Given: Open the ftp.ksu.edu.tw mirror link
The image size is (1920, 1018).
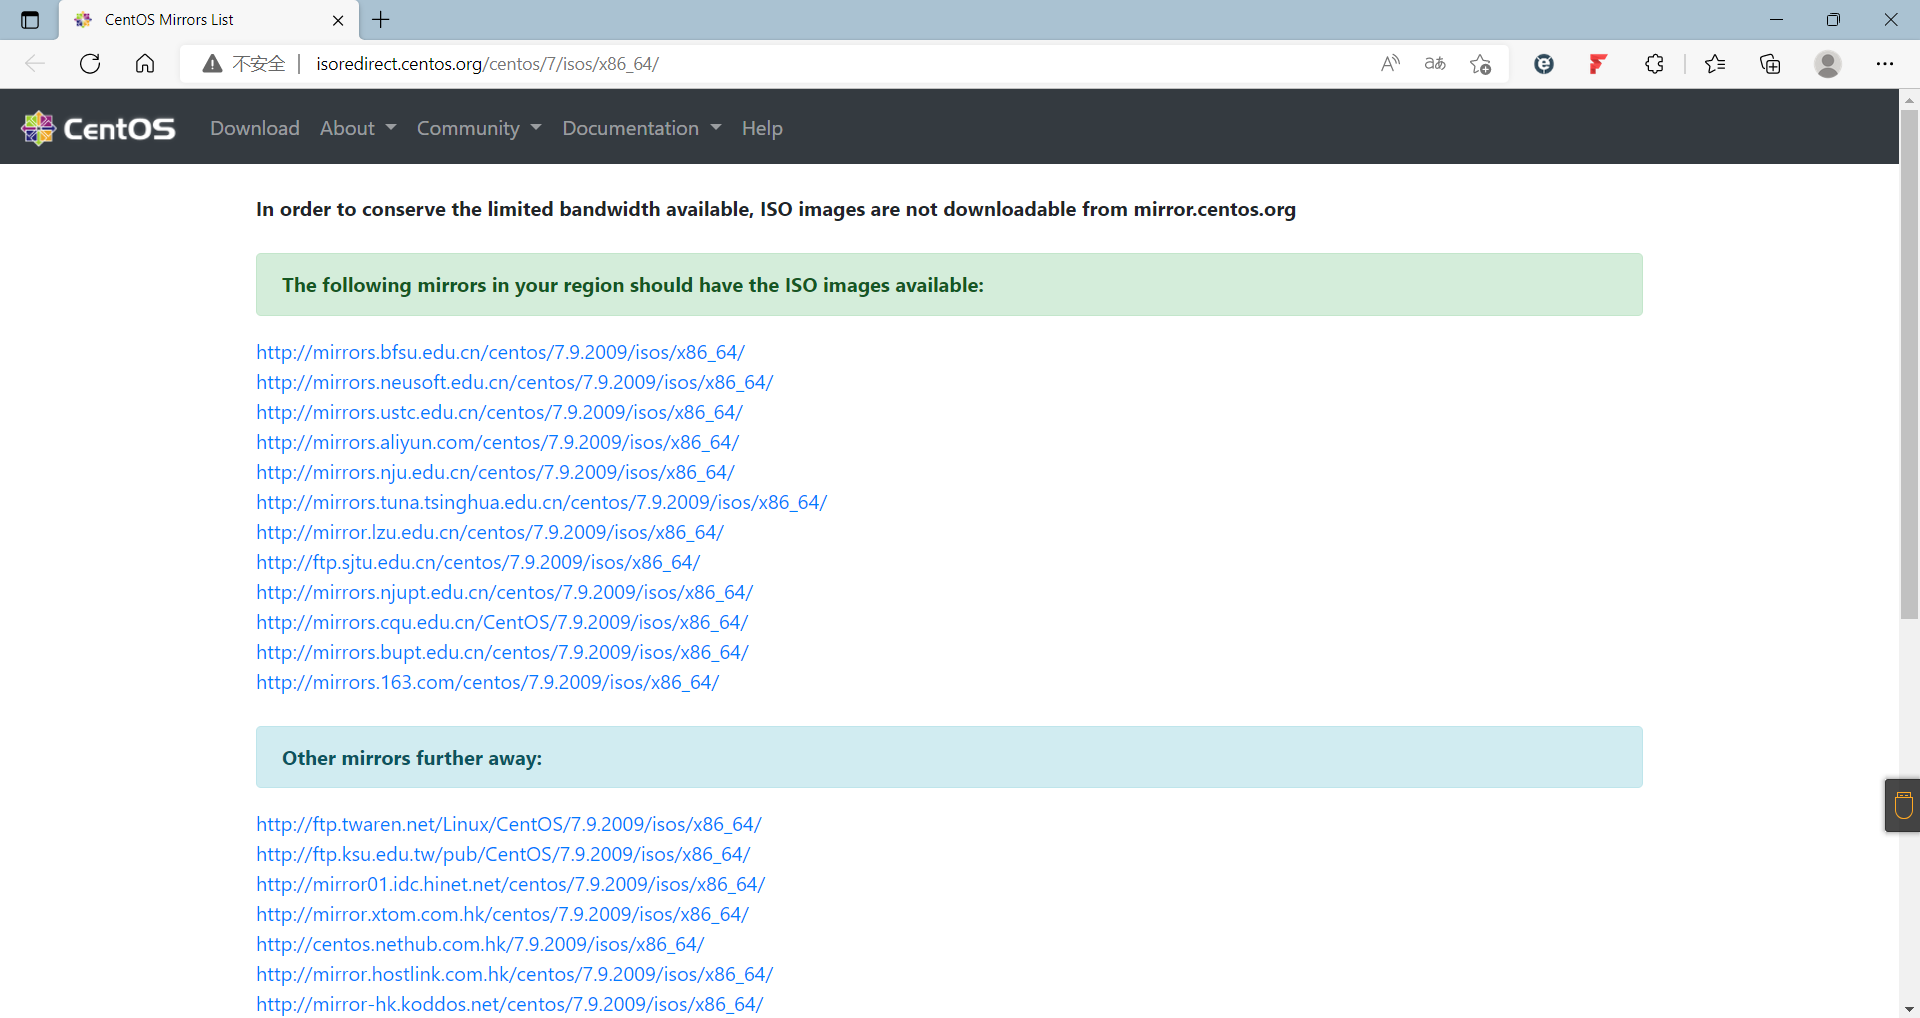Looking at the screenshot, I should coord(503,854).
